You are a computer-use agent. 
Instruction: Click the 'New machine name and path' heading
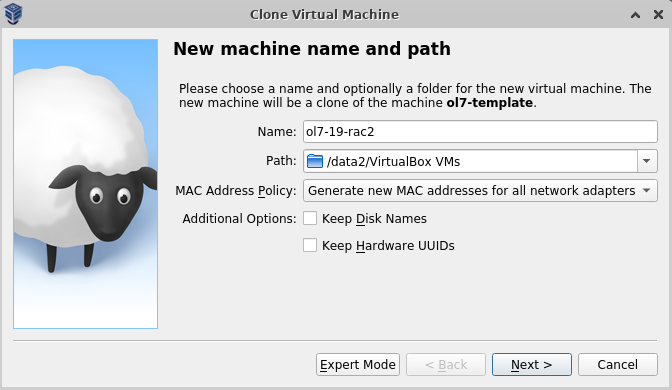click(312, 48)
